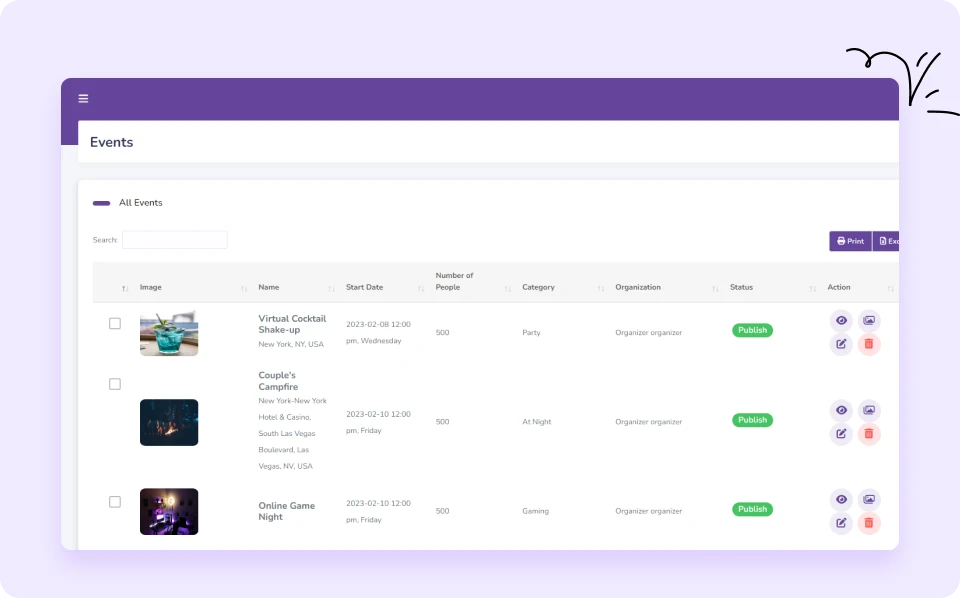Select the Virtual Cocktail Shake-up checkbox
The image size is (960, 598).
click(x=115, y=323)
